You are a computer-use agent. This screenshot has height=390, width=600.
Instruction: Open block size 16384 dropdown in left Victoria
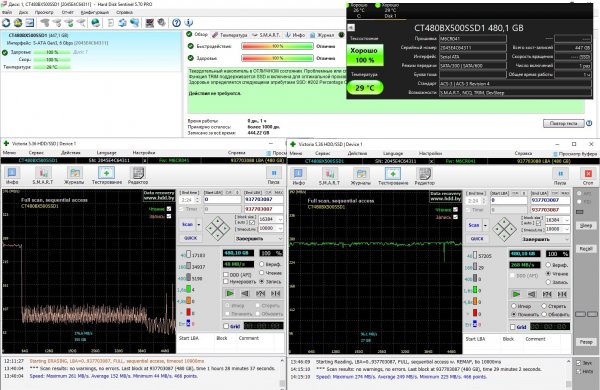[280, 219]
